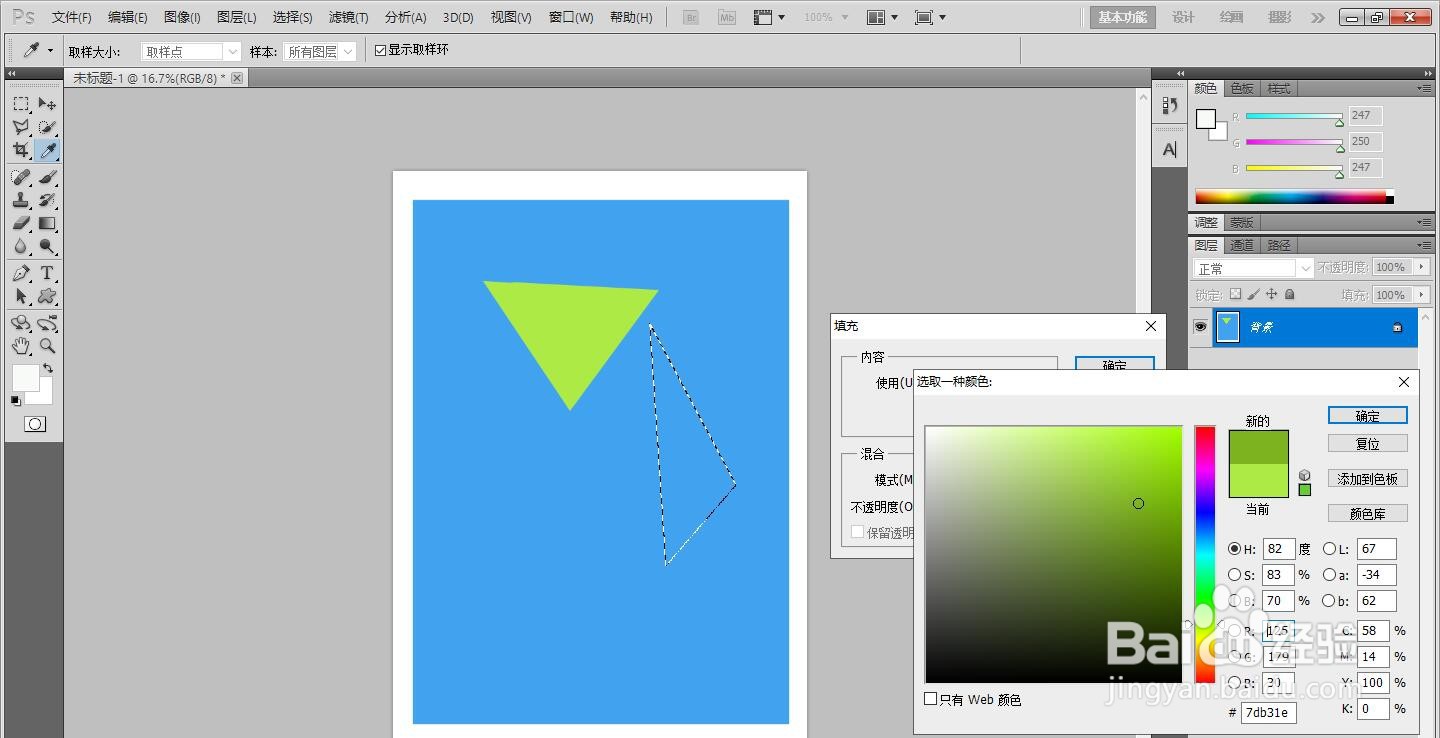1440x738 pixels.
Task: Select the Hand tool
Action: (x=21, y=346)
